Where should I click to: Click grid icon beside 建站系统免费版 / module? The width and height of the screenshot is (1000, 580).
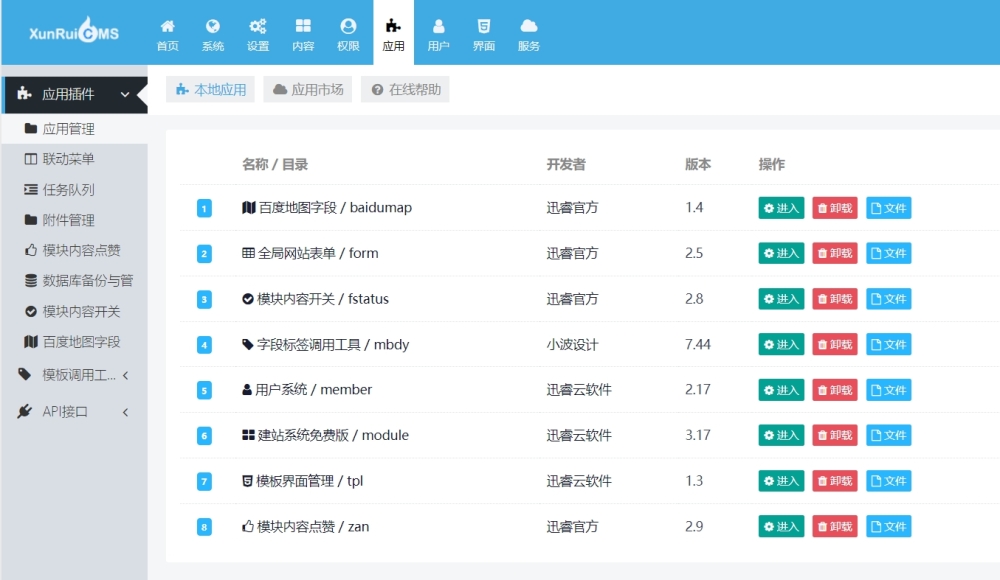point(248,435)
